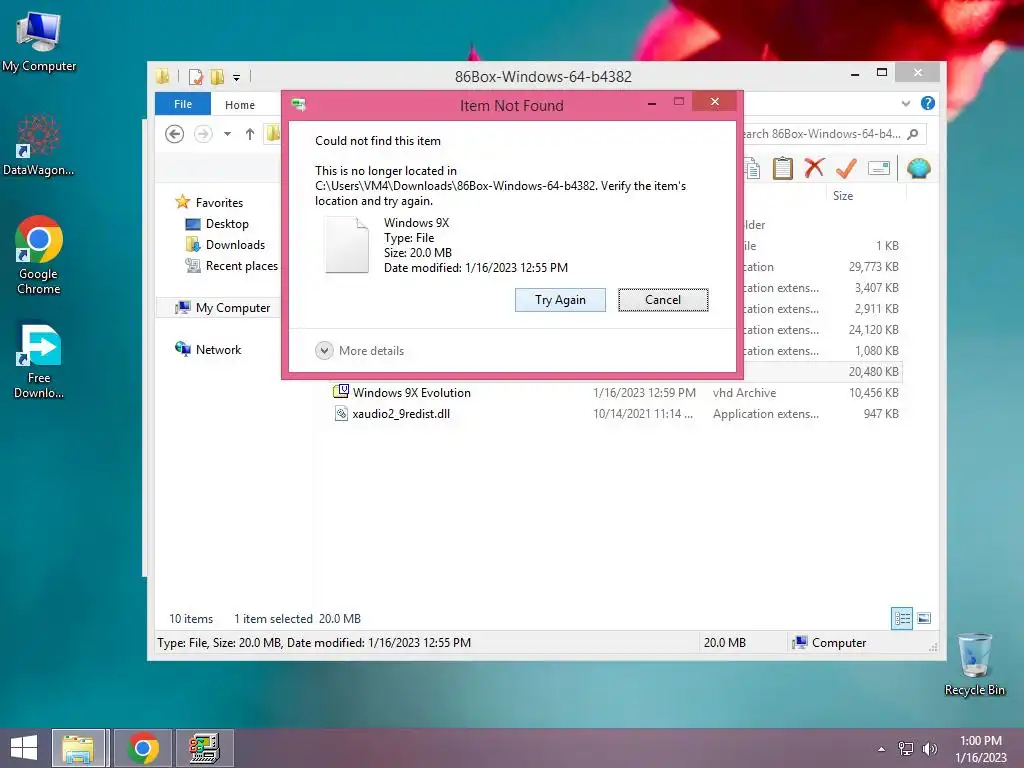
Task: Open Explorer Help icon
Action: coord(927,103)
